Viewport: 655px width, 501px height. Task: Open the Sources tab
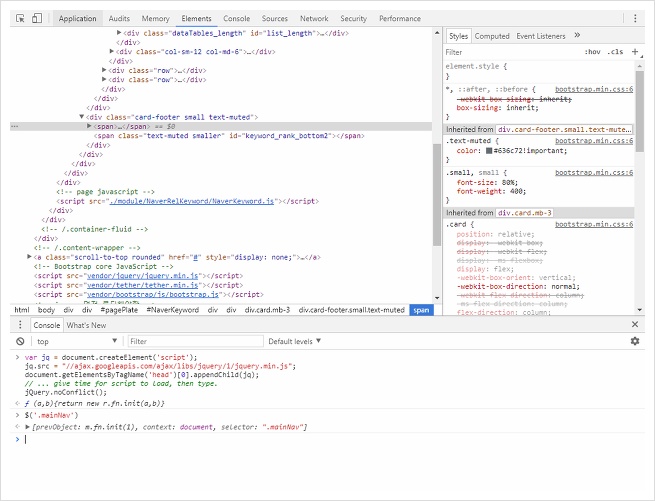(274, 18)
